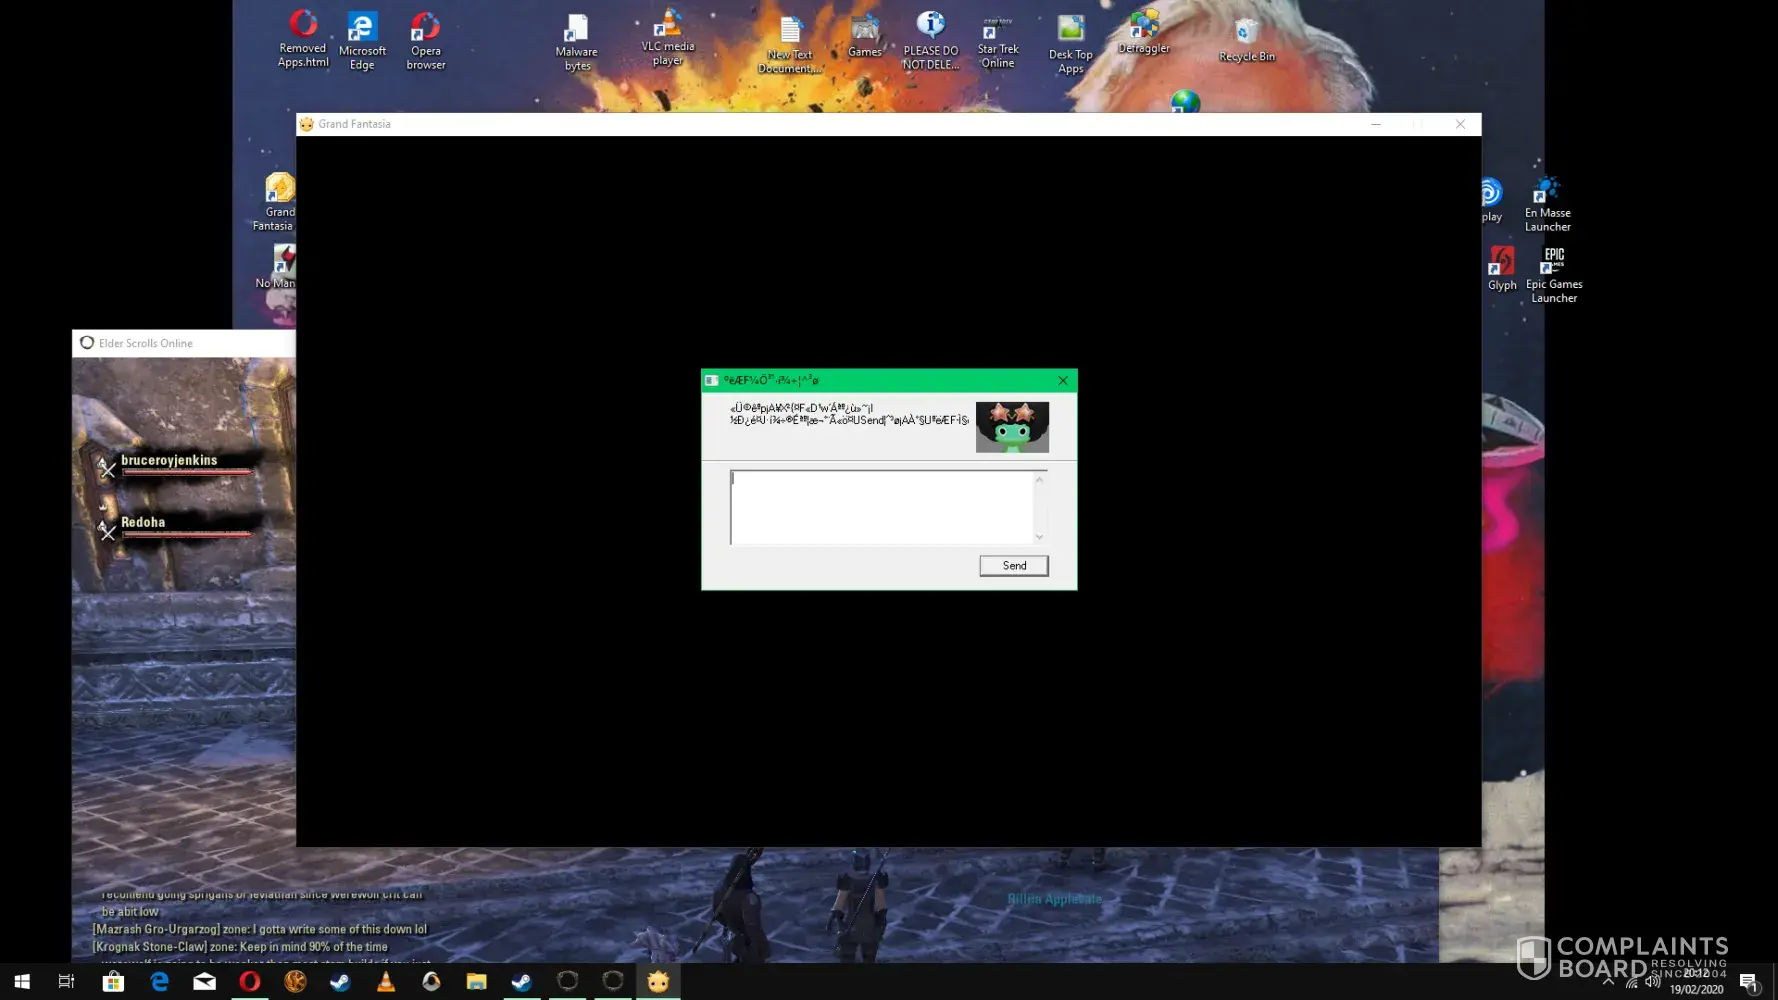The width and height of the screenshot is (1778, 1000).
Task: Open the volume control in system tray
Action: 1653,982
